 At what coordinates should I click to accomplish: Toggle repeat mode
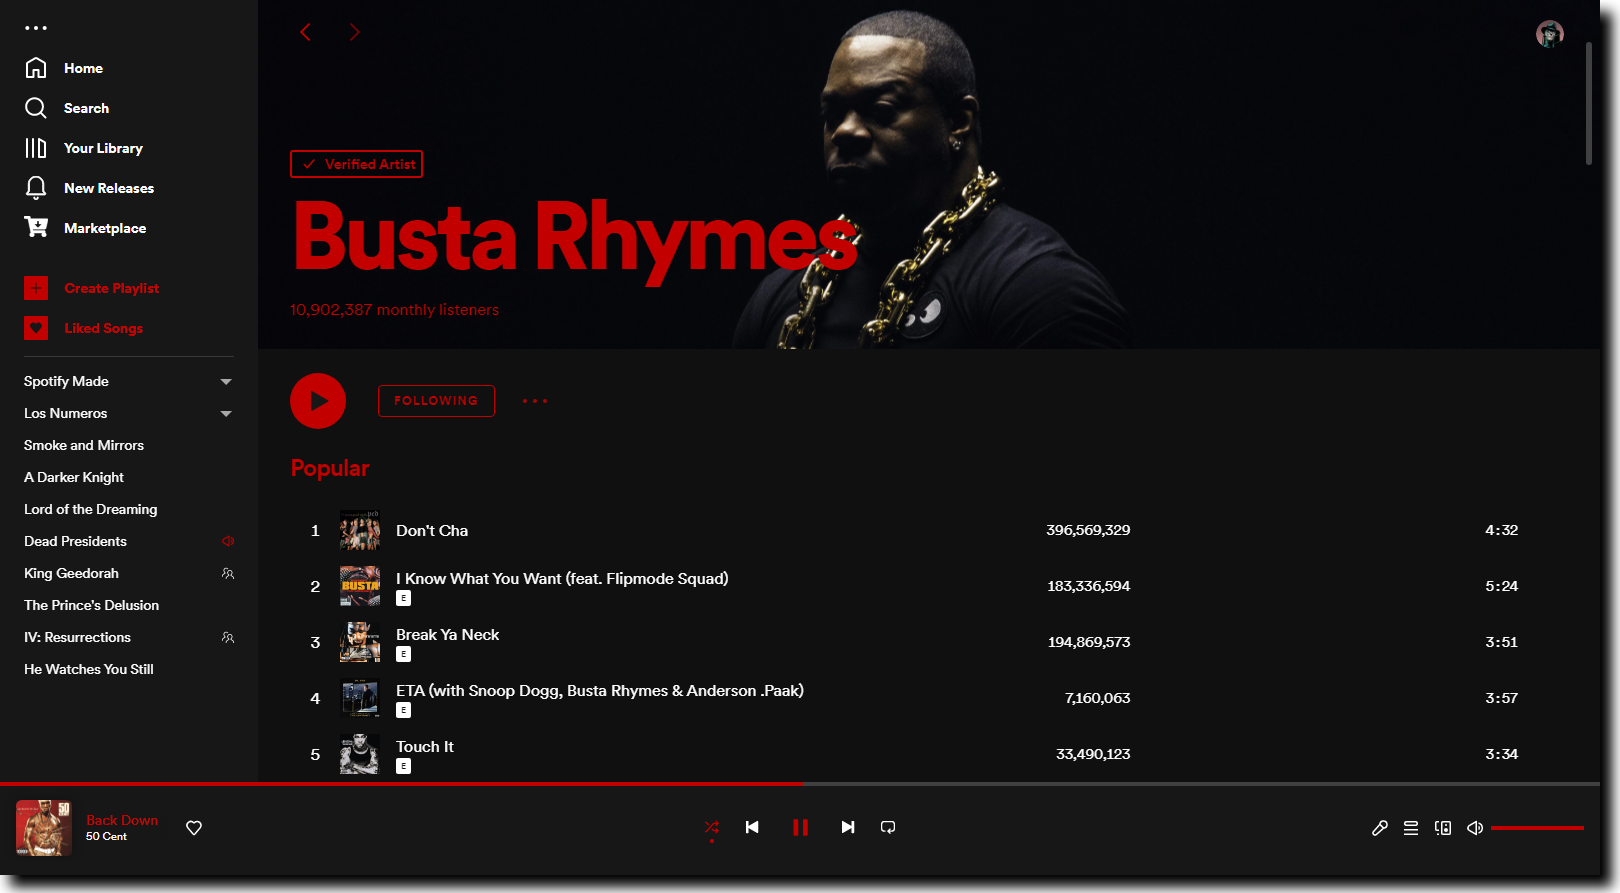(x=888, y=827)
